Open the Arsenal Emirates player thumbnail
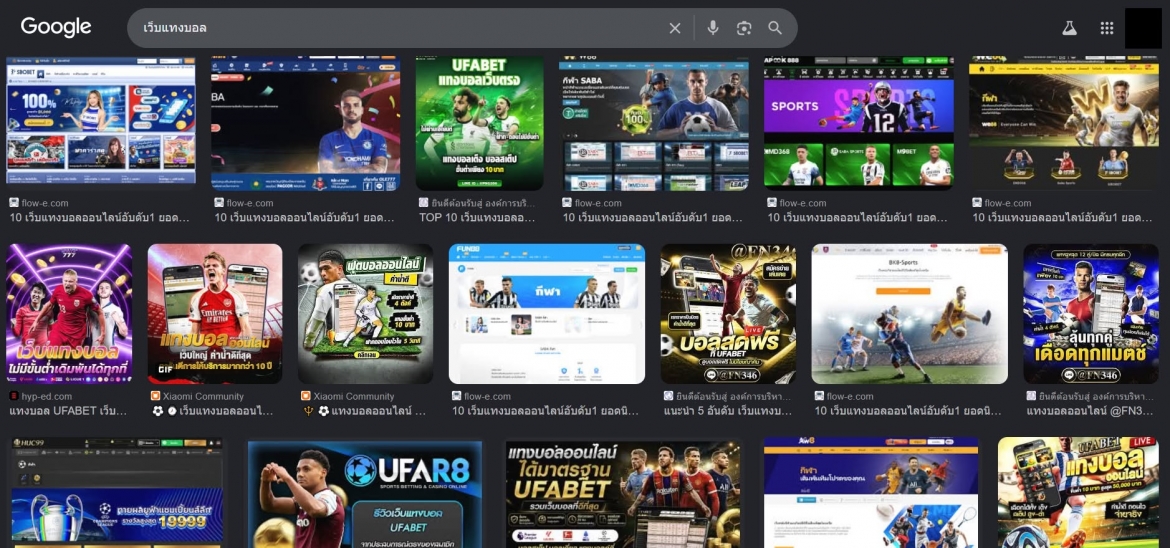Screen dimensions: 1170x548 (215, 314)
